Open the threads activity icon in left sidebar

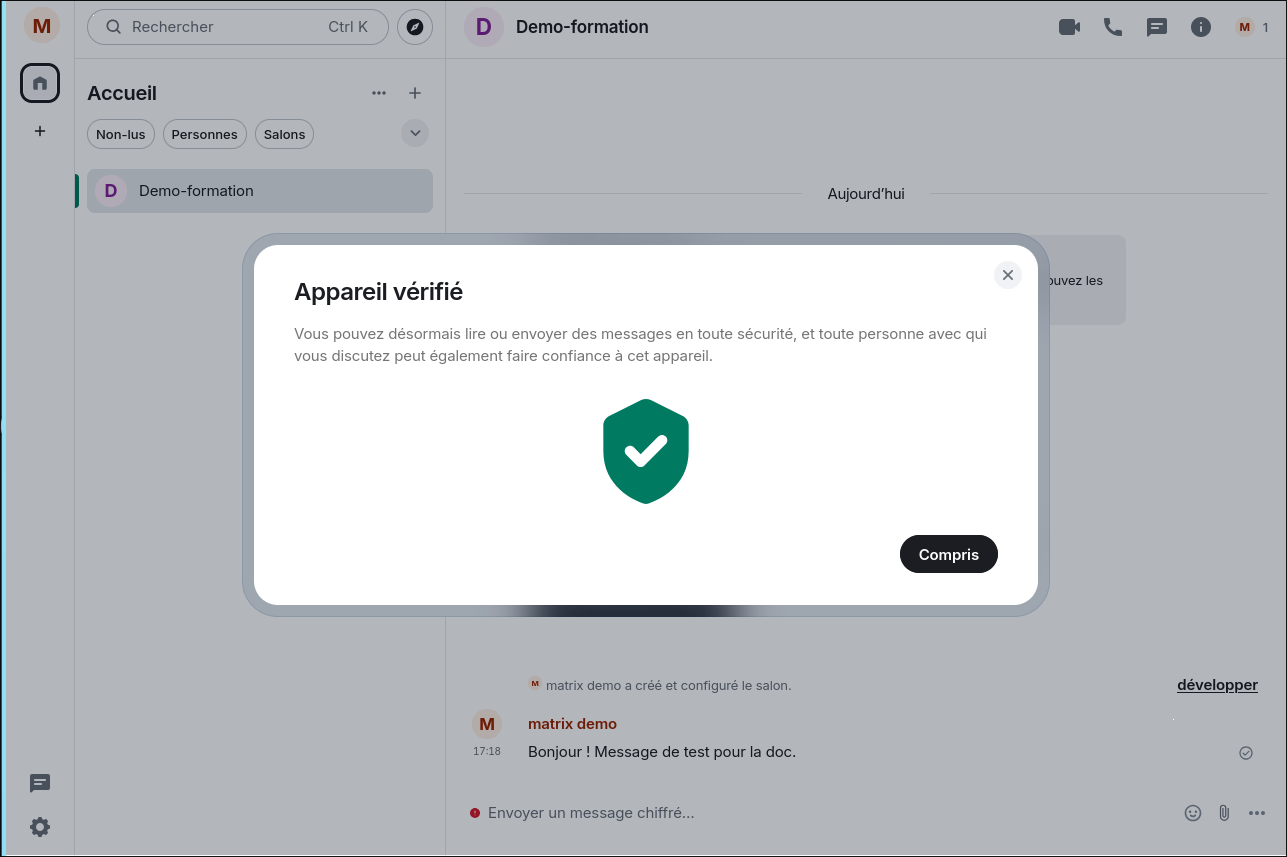pos(40,783)
